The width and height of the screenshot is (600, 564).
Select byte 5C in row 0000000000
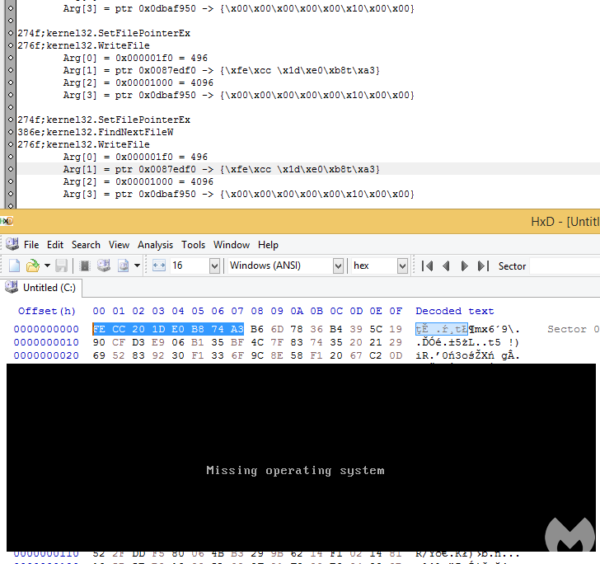[376, 329]
